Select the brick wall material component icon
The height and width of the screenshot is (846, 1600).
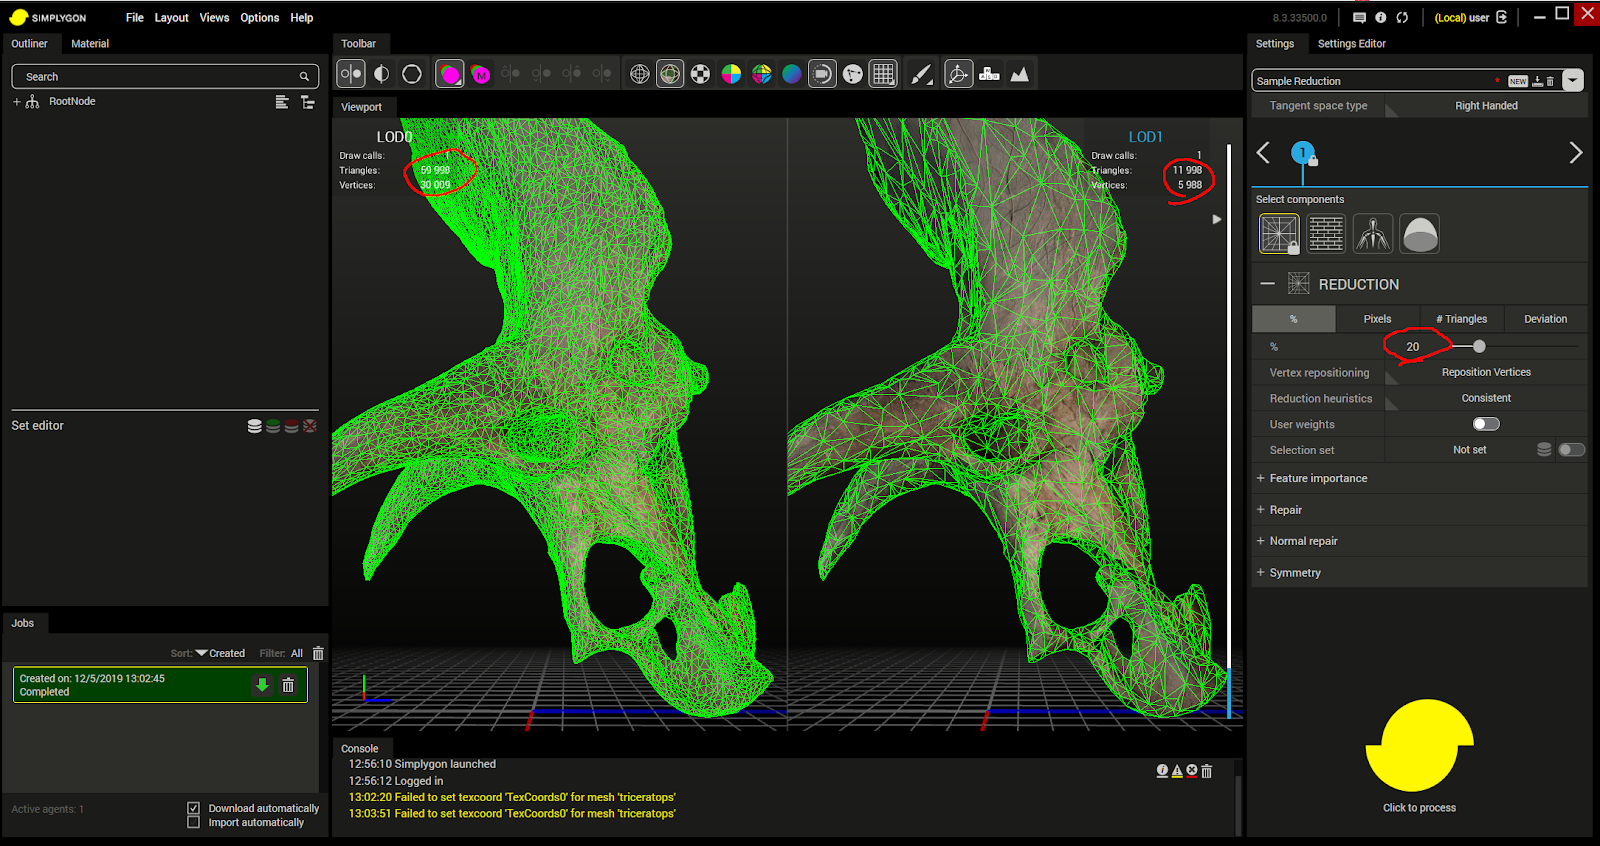point(1326,234)
